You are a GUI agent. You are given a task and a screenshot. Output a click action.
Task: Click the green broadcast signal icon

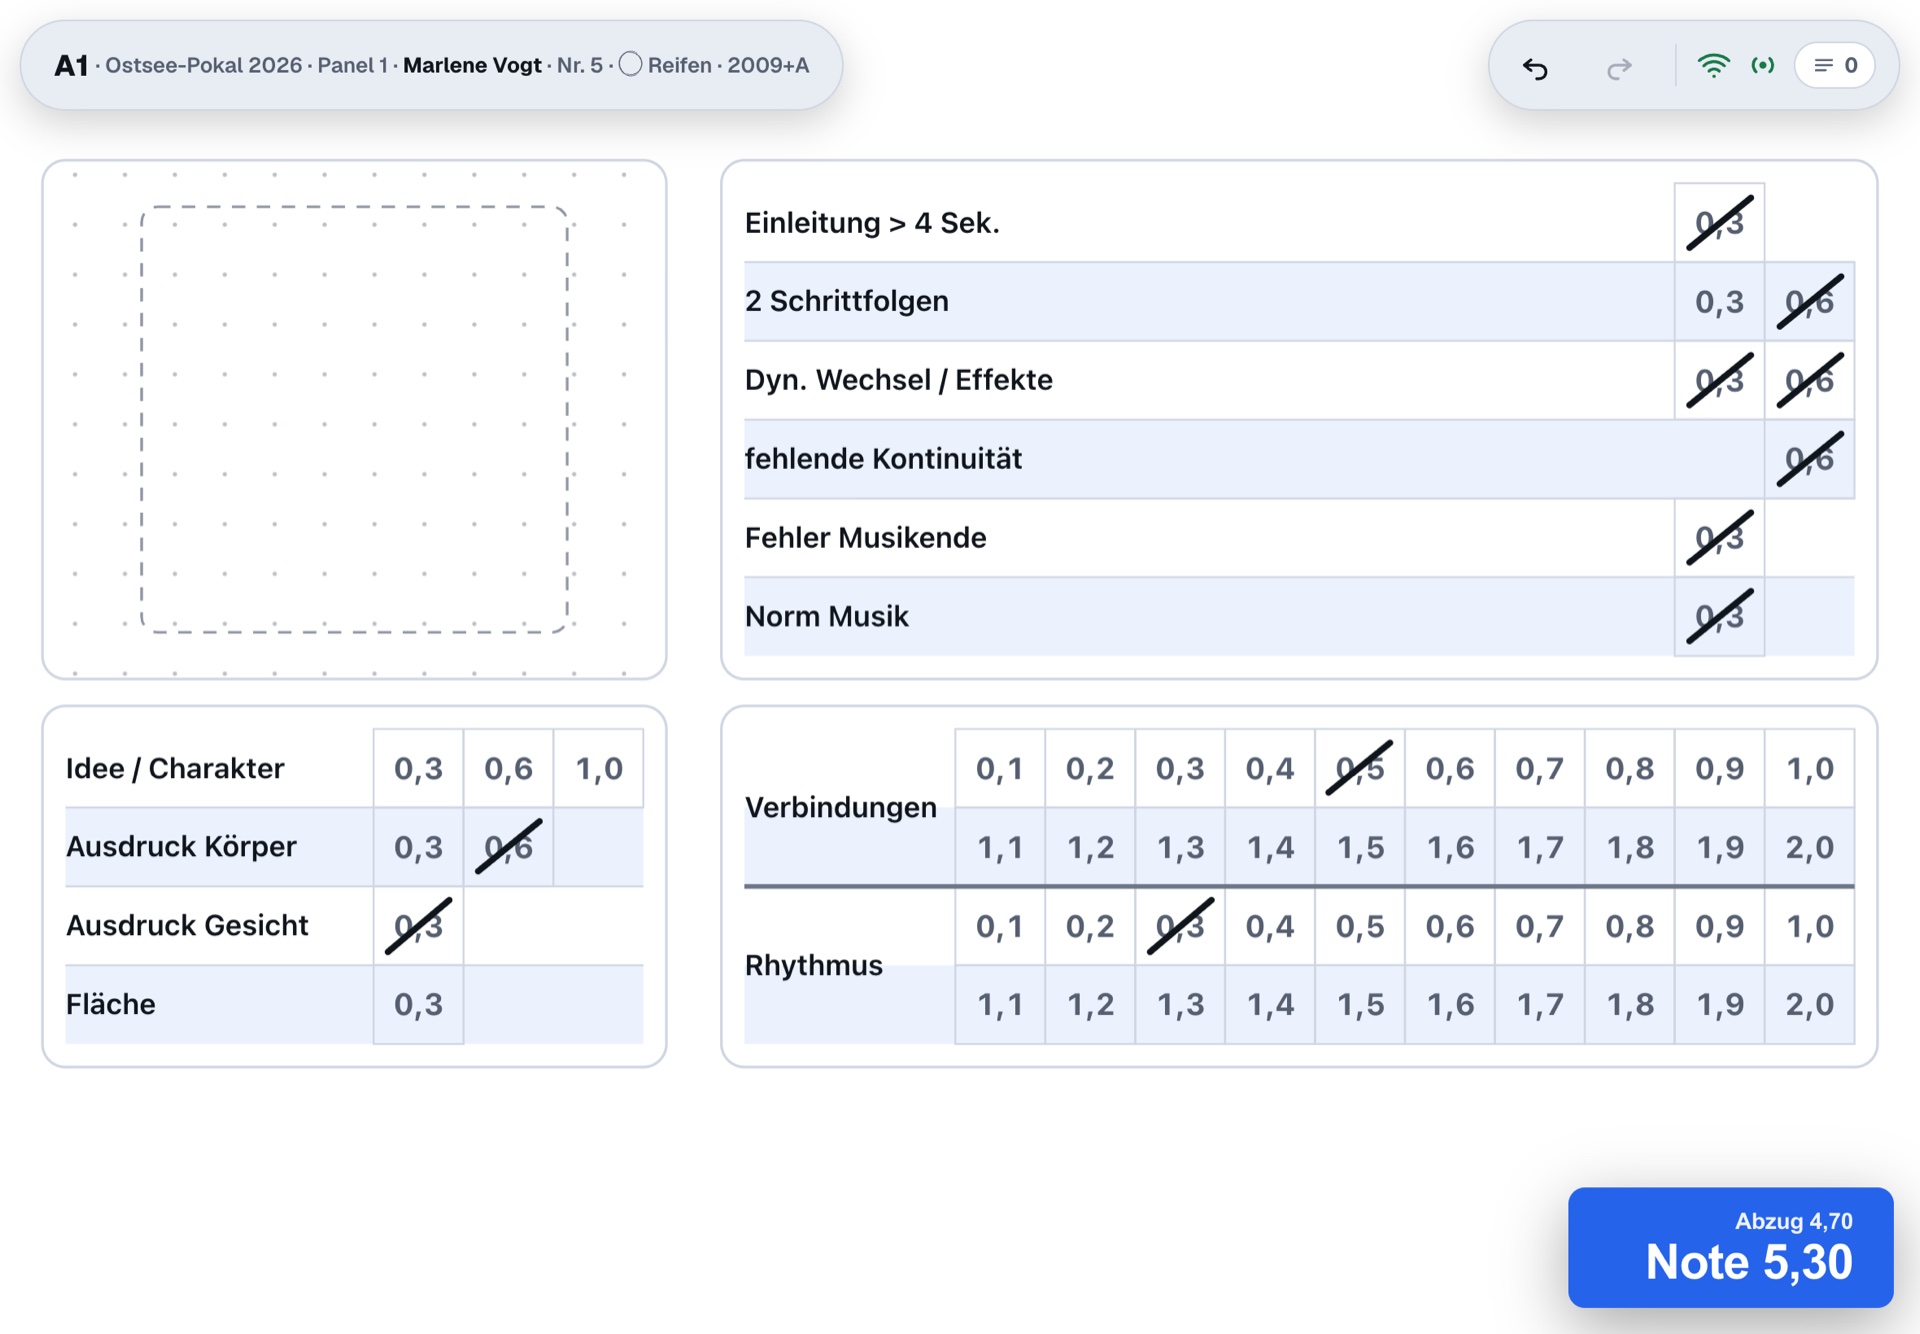tap(1763, 65)
